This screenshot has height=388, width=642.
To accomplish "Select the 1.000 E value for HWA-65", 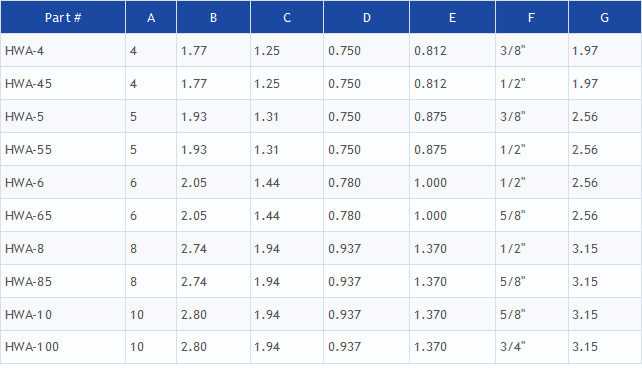I will pyautogui.click(x=430, y=215).
